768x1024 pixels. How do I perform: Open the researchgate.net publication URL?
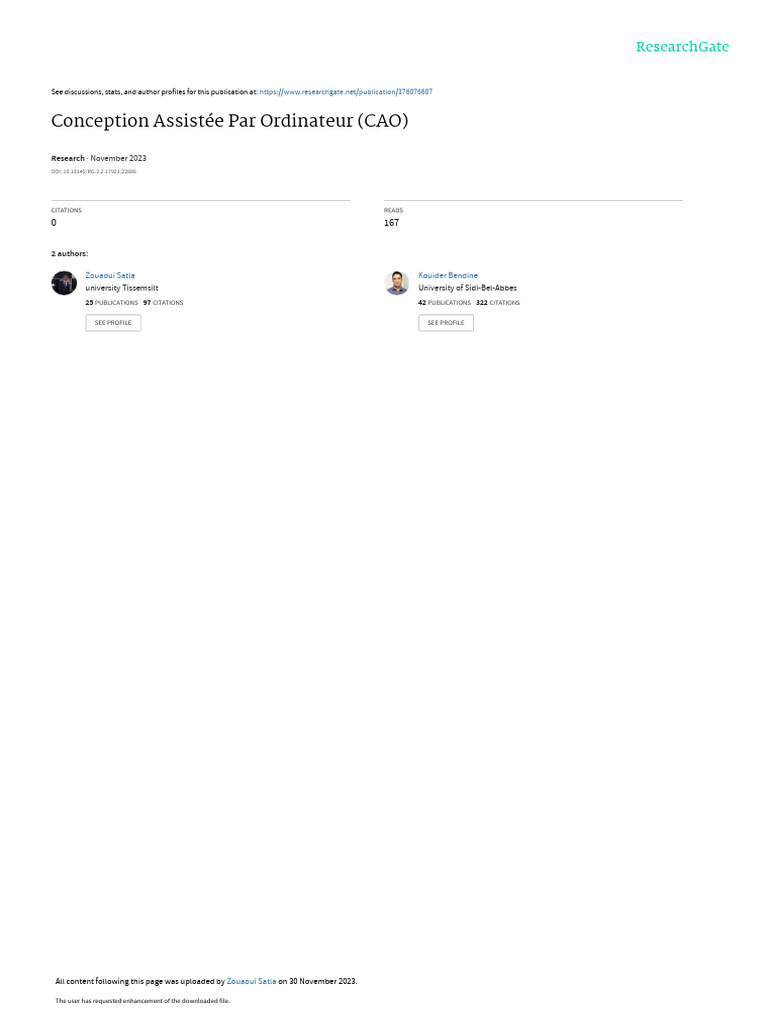(x=345, y=92)
